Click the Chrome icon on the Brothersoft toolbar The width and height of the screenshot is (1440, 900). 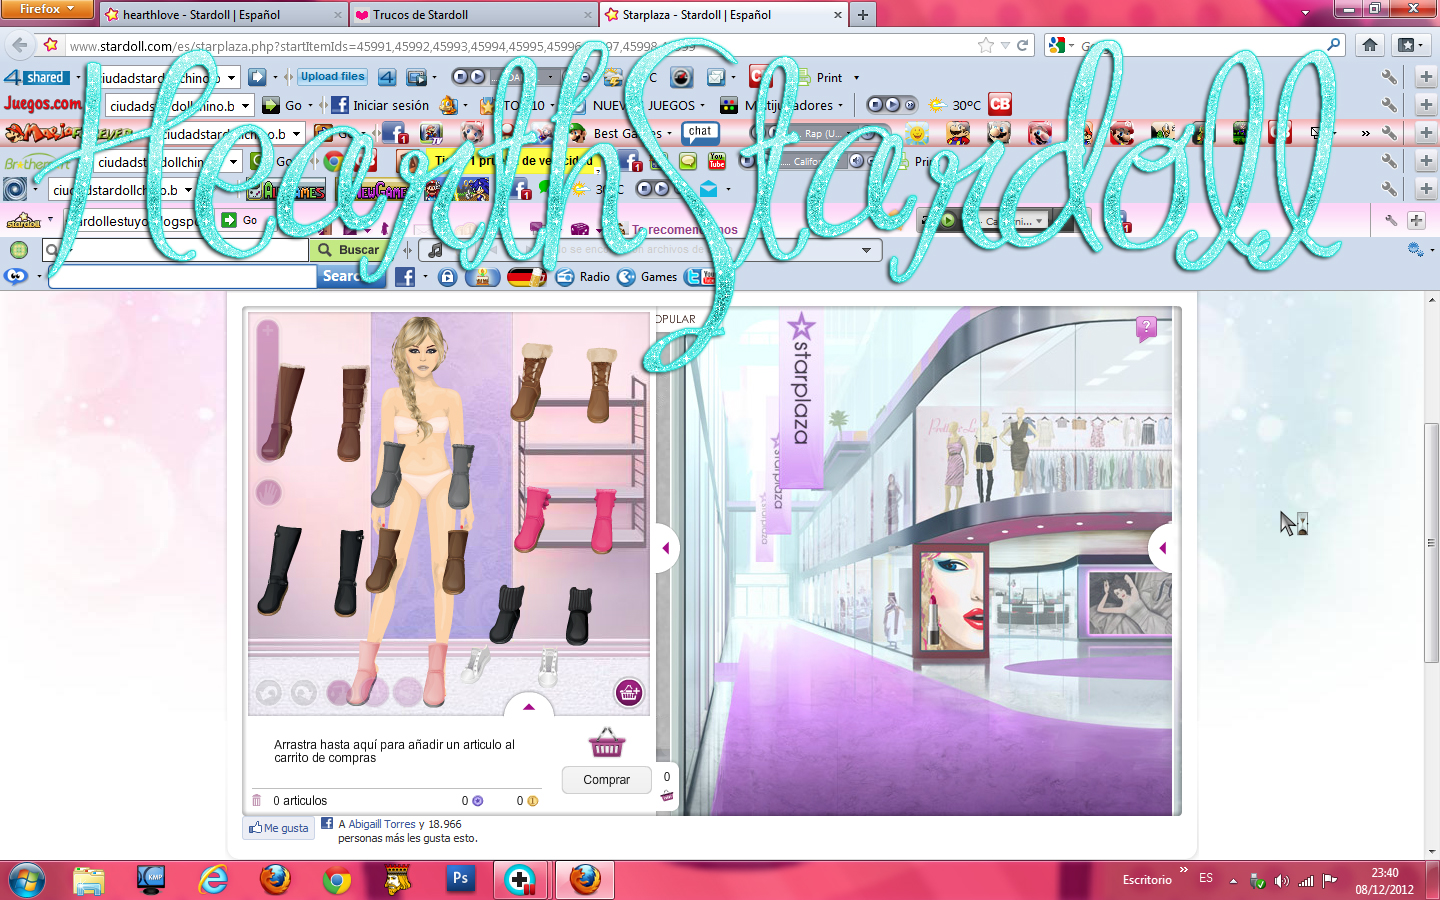pyautogui.click(x=333, y=161)
